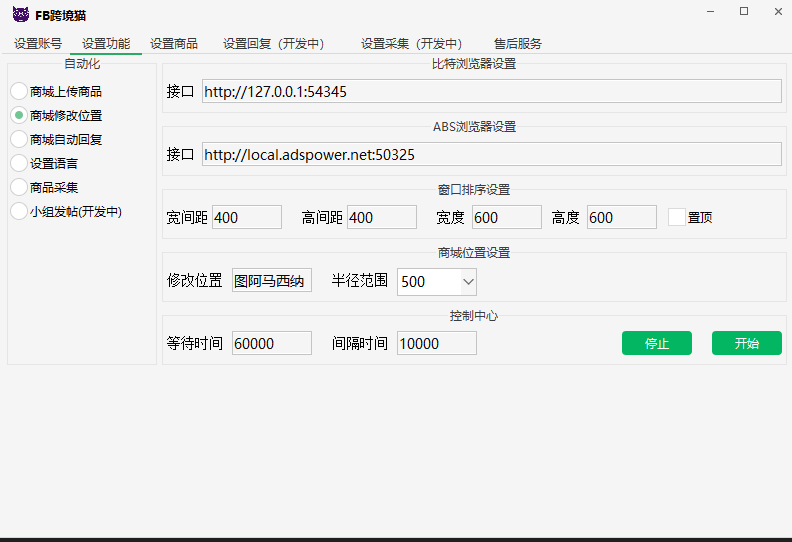Viewport: 792px width, 542px height.
Task: Go to 设置采集 (开发中) tab
Action: (411, 44)
